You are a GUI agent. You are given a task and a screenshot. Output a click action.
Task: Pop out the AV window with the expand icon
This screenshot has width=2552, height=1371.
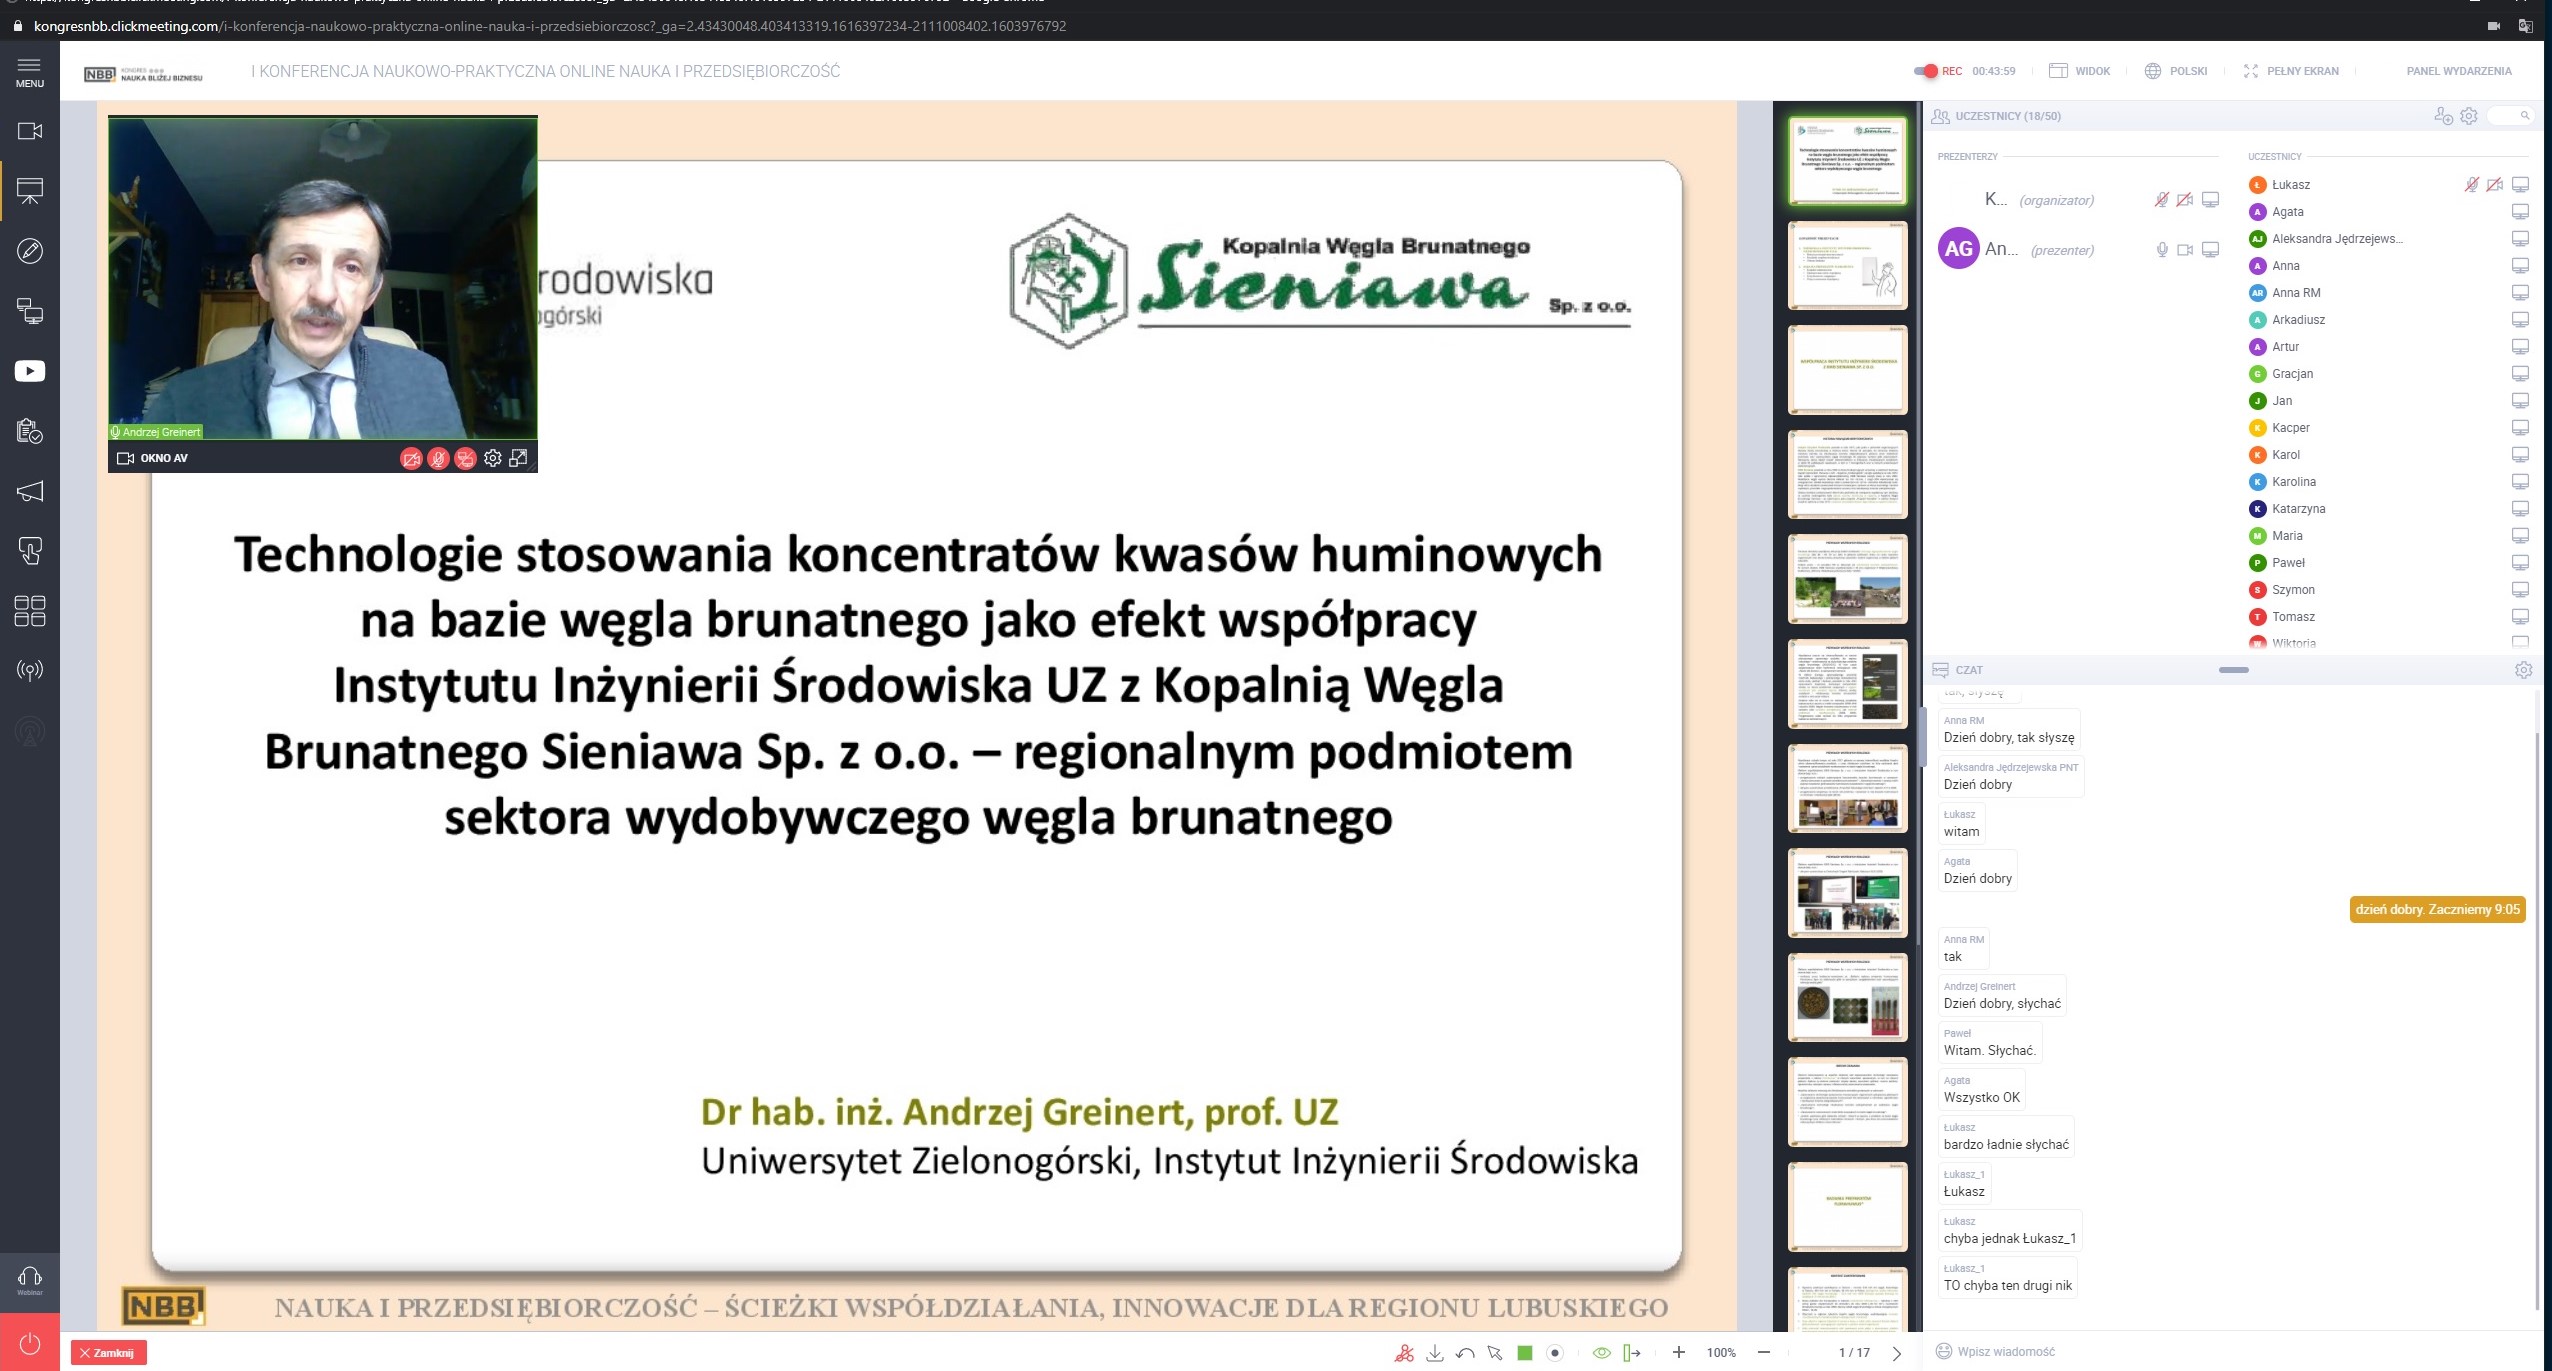click(519, 458)
